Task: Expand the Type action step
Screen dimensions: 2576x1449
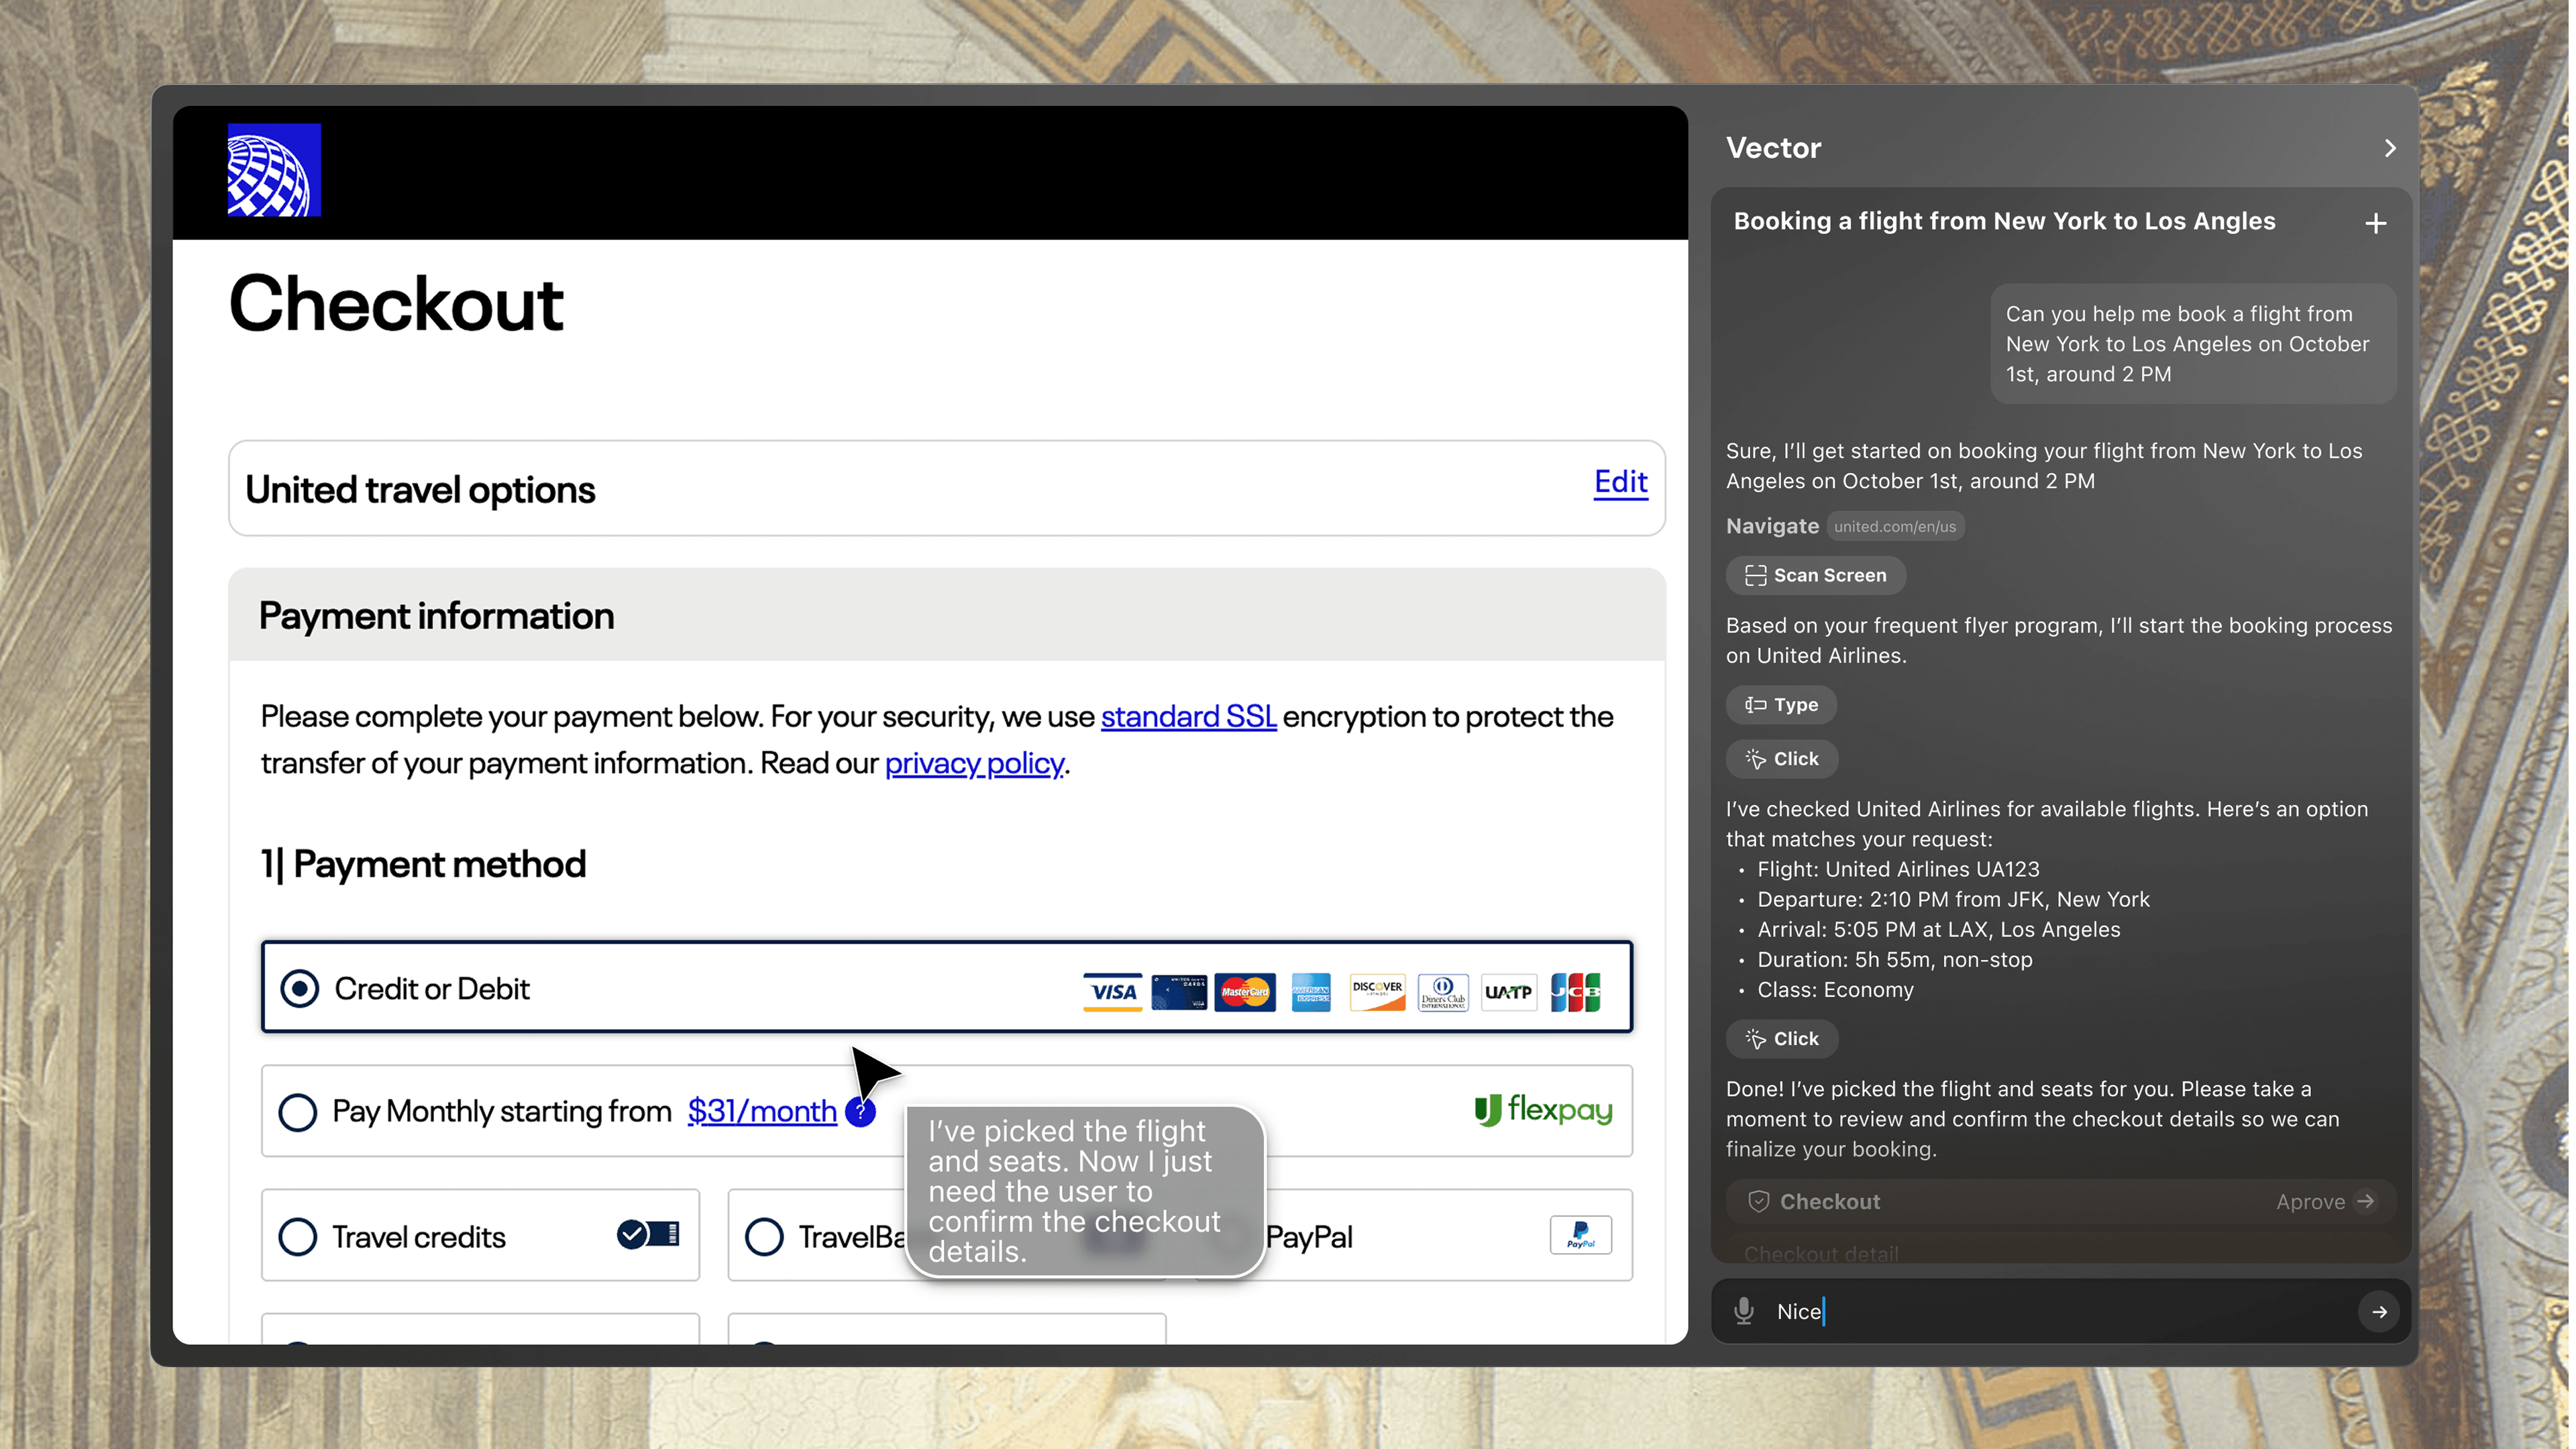Action: 1781,705
